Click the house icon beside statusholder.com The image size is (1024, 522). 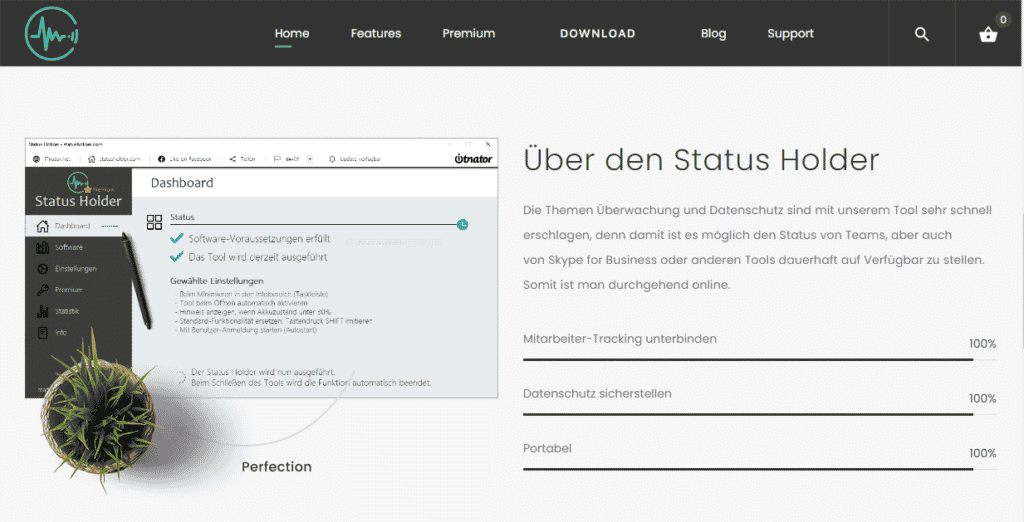tap(91, 159)
